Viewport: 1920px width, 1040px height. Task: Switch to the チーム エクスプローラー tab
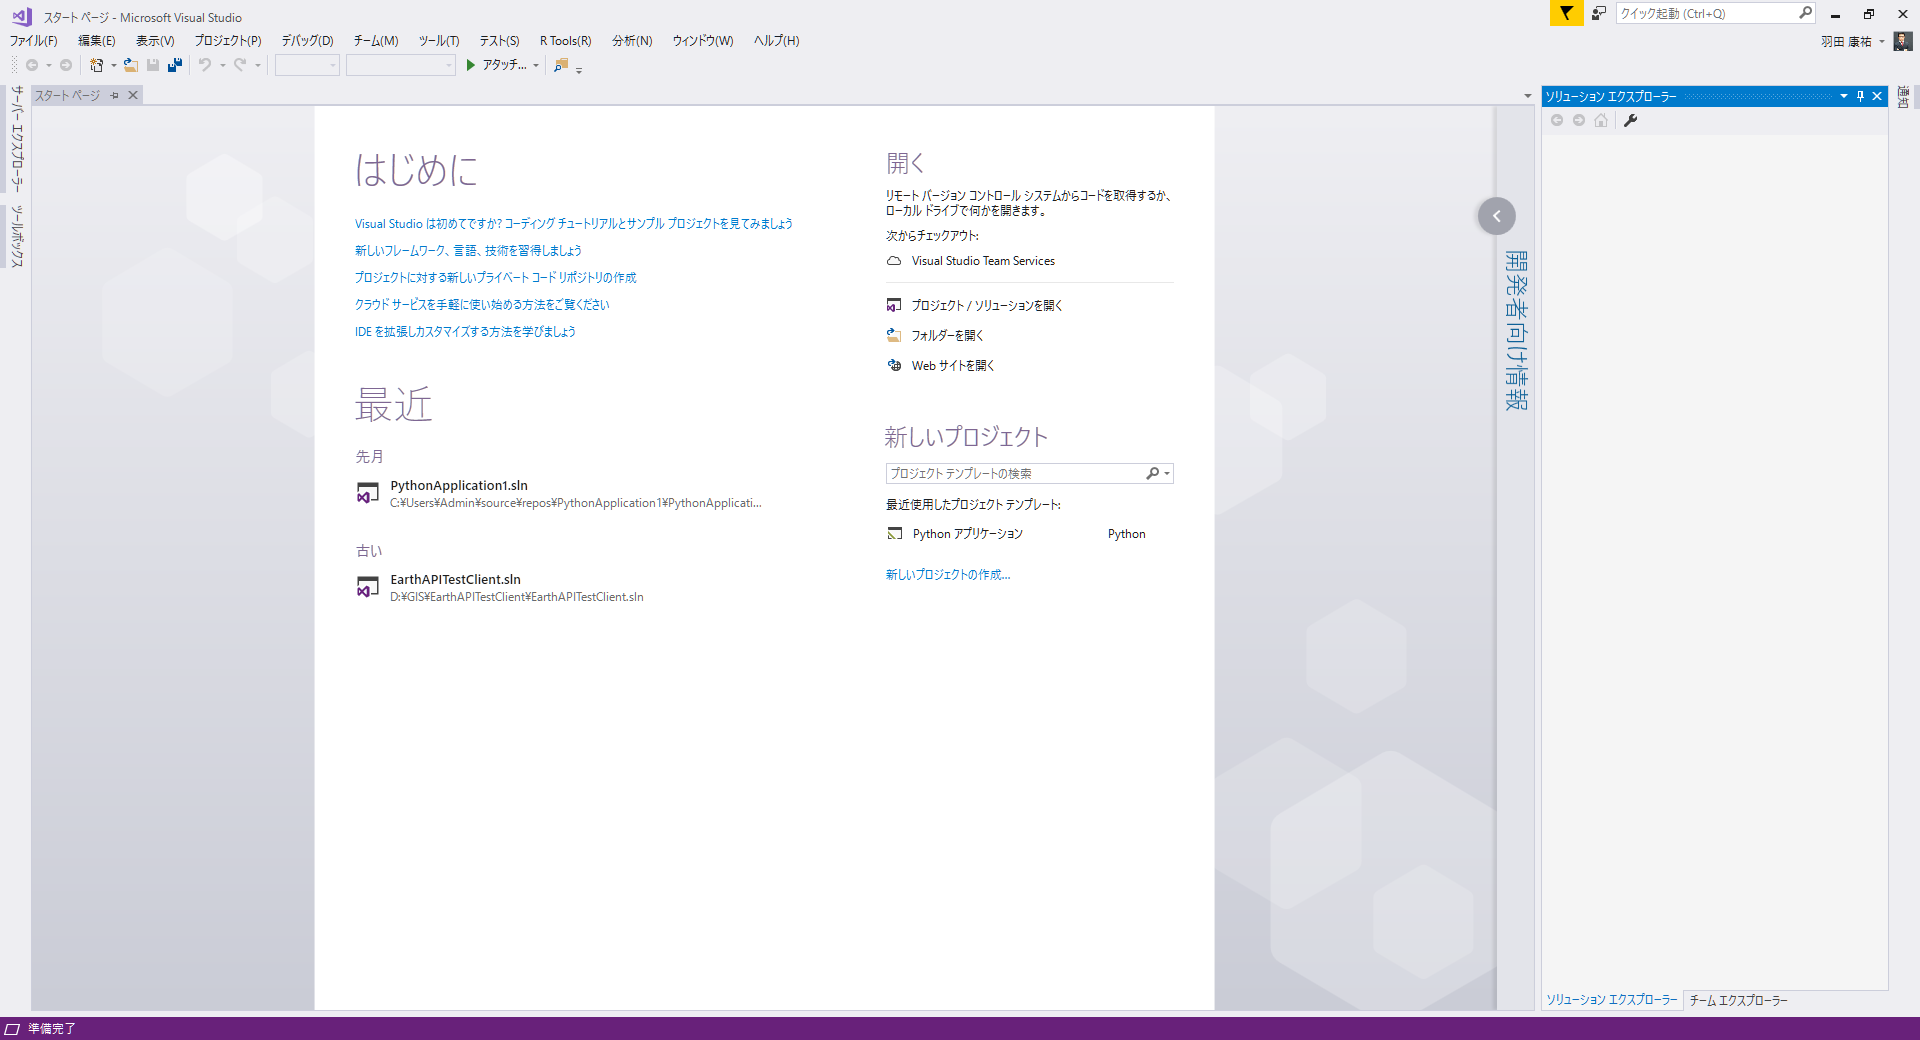pyautogui.click(x=1738, y=1000)
